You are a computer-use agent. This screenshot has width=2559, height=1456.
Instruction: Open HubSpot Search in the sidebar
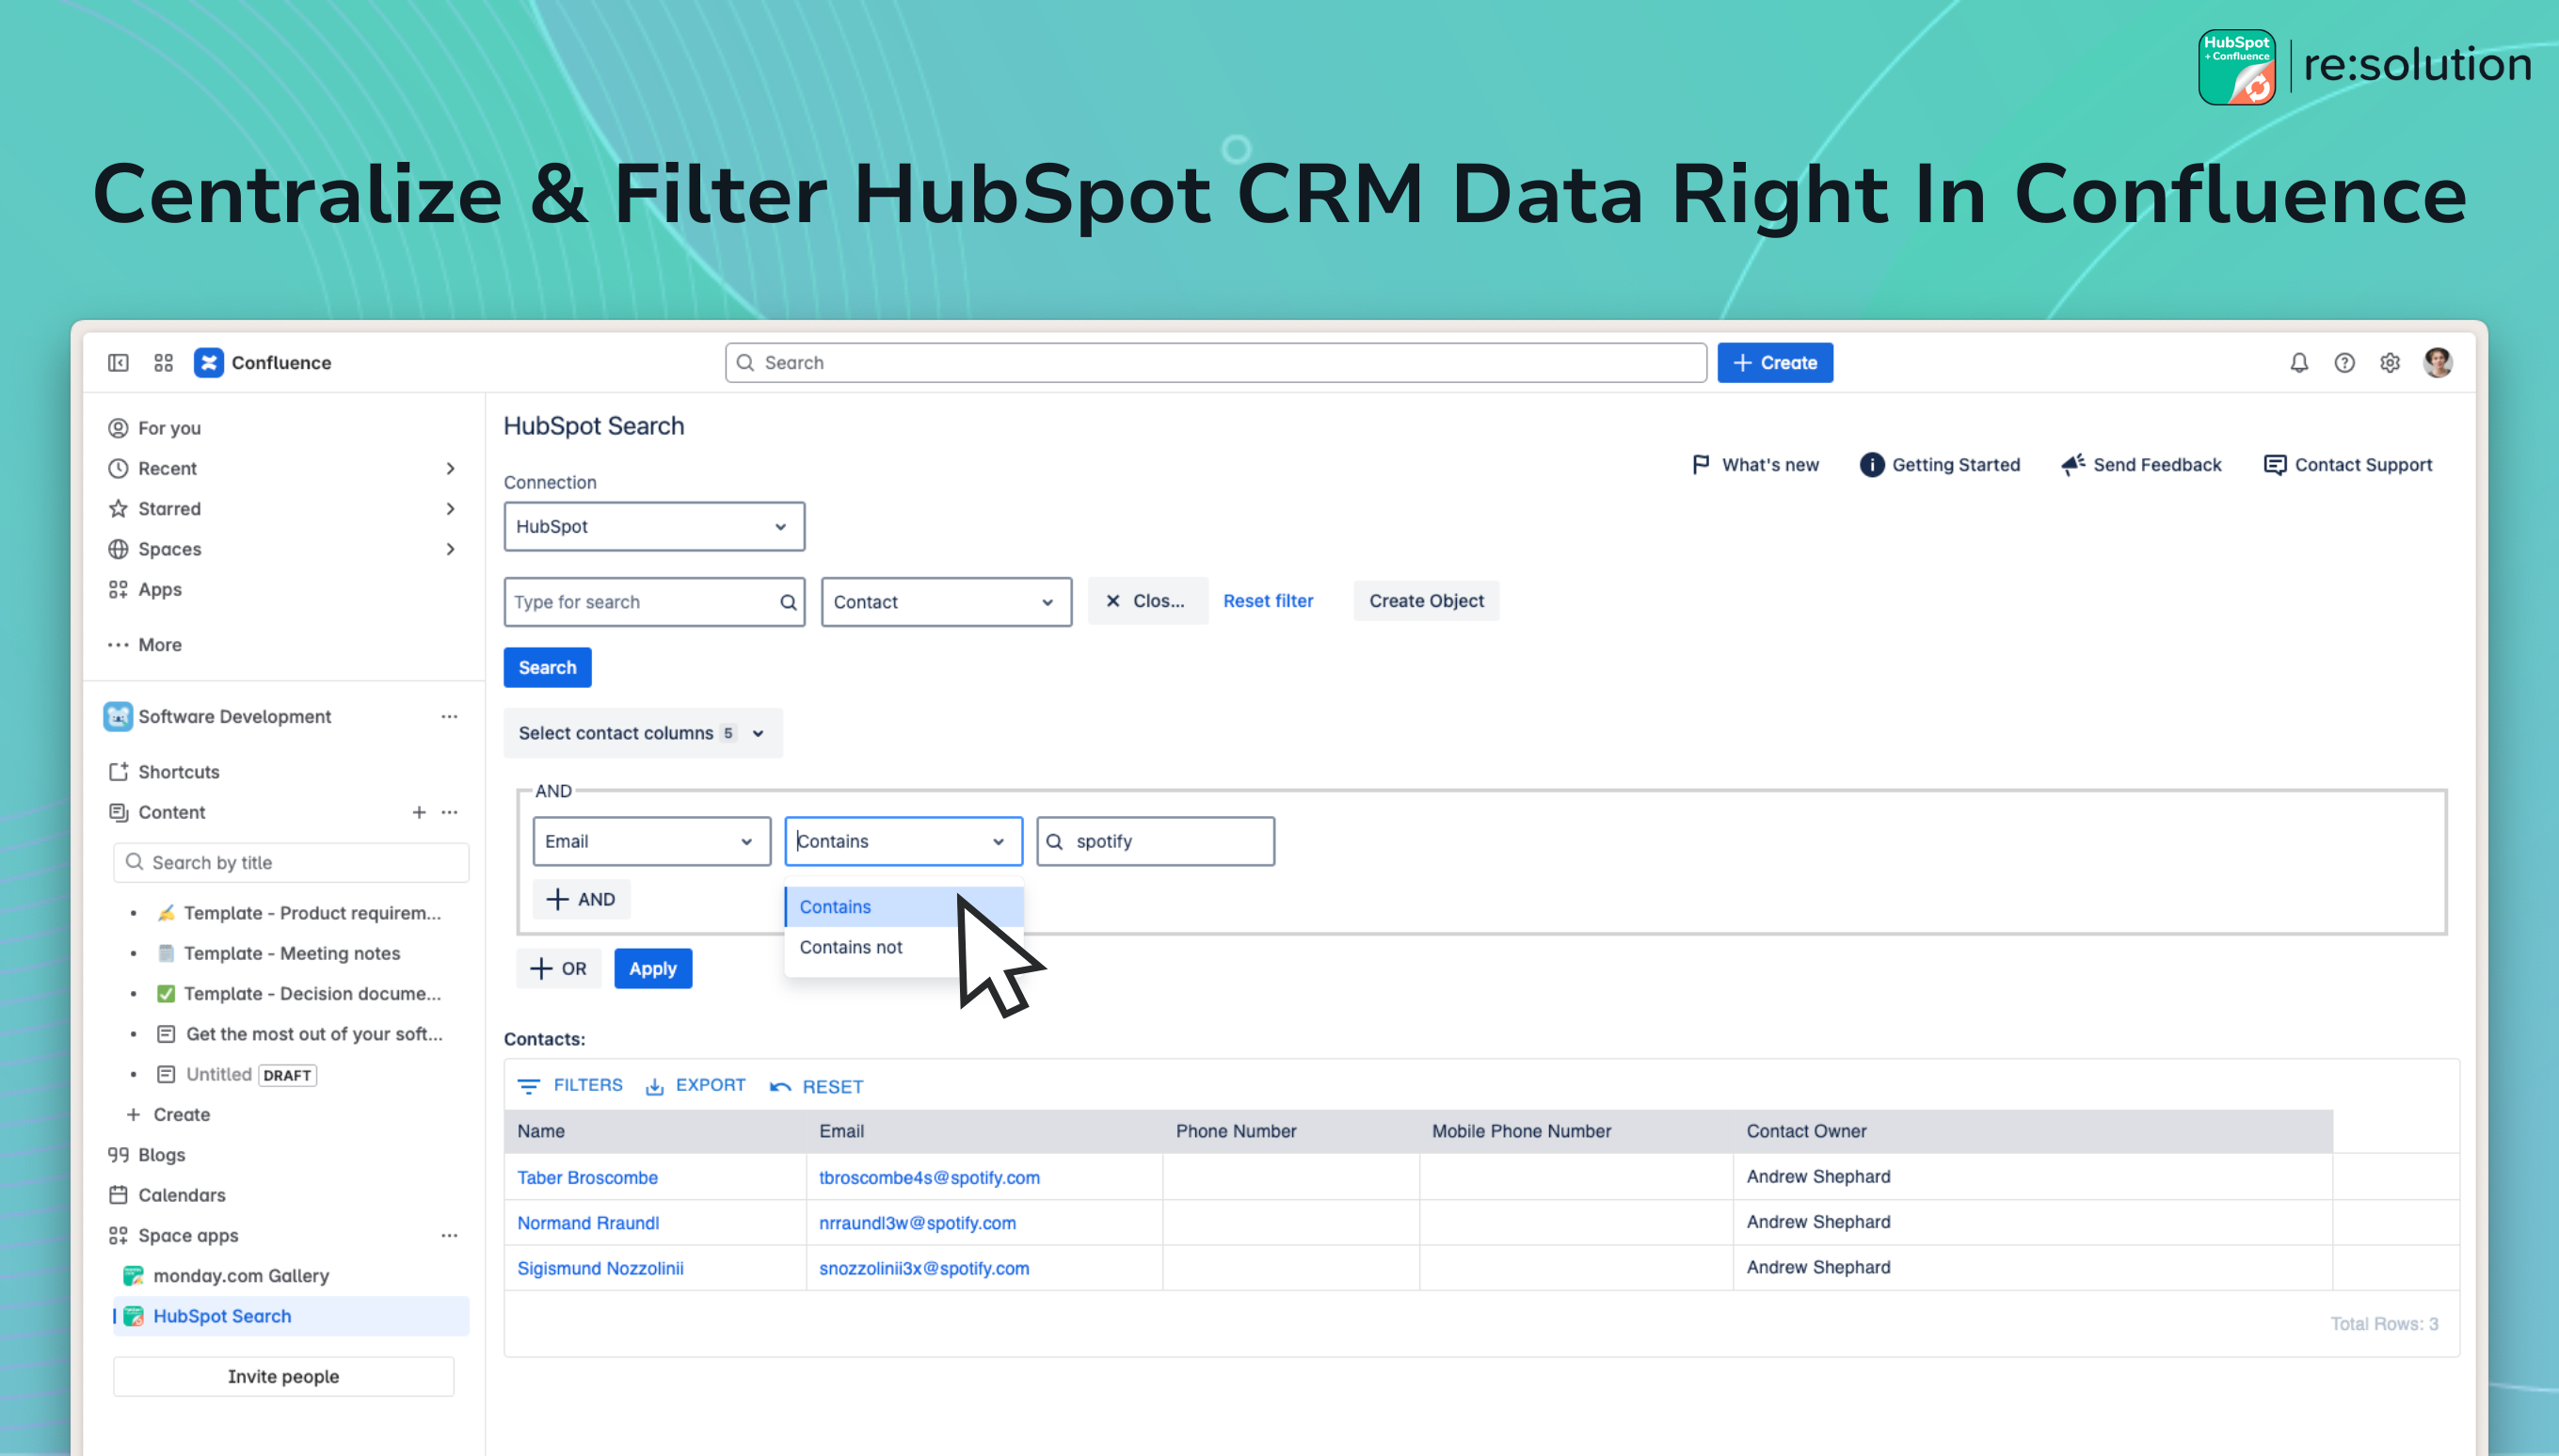point(222,1316)
